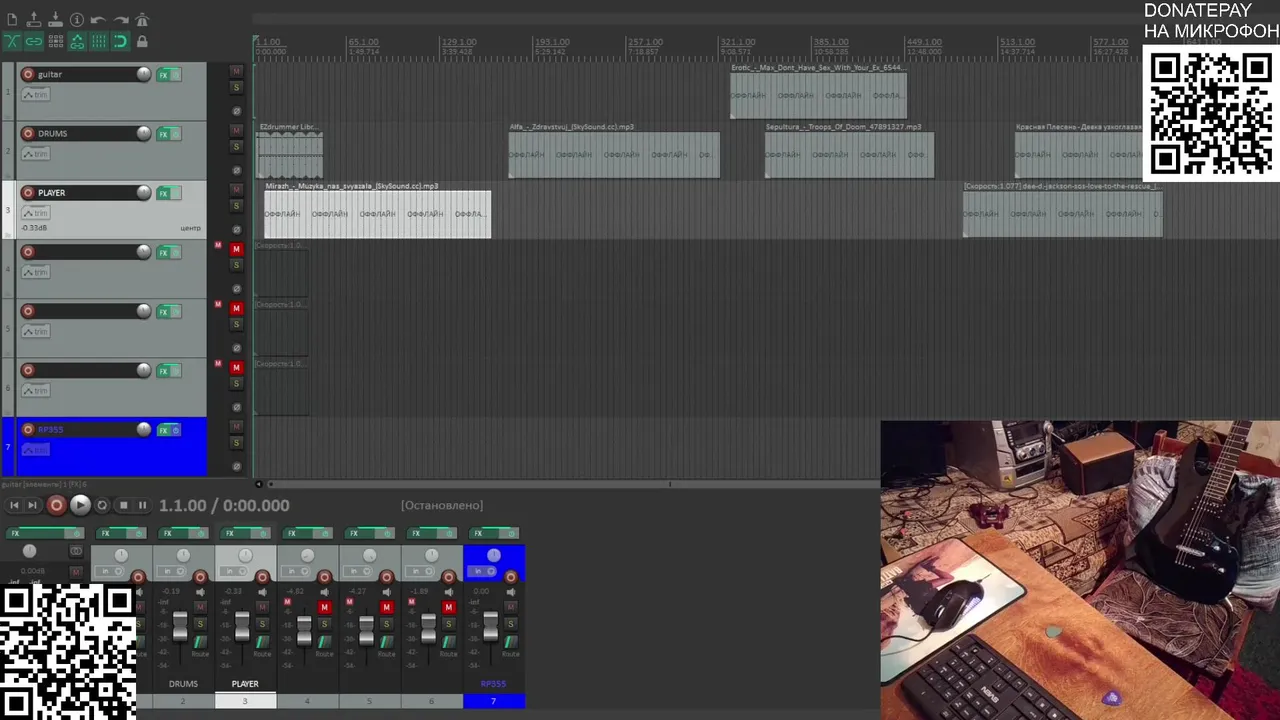
Task: Open track 5 trim envelope menu
Action: tap(36, 331)
